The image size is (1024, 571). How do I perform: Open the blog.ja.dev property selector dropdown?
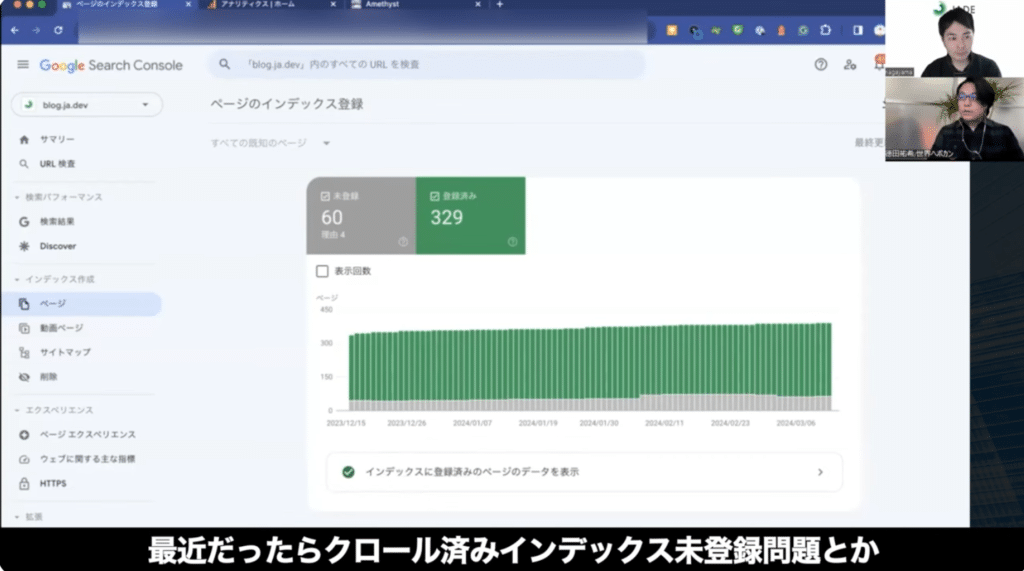tap(87, 105)
